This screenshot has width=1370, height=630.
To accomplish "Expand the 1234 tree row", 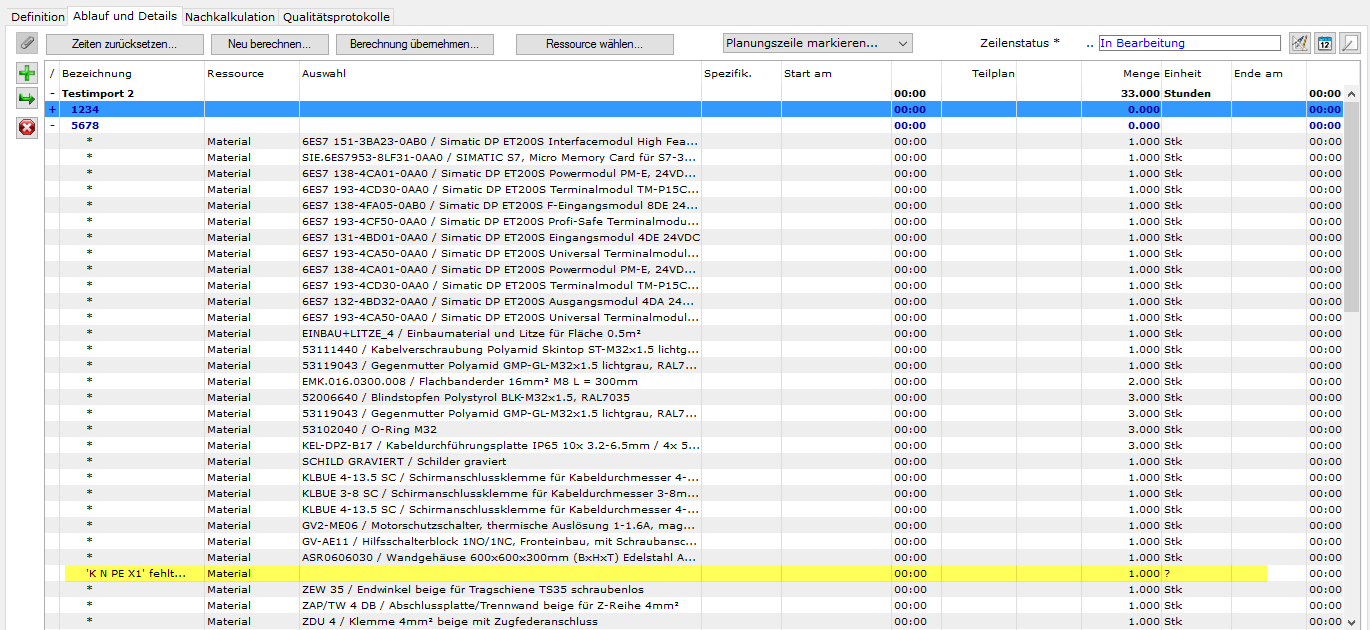I will pos(52,110).
